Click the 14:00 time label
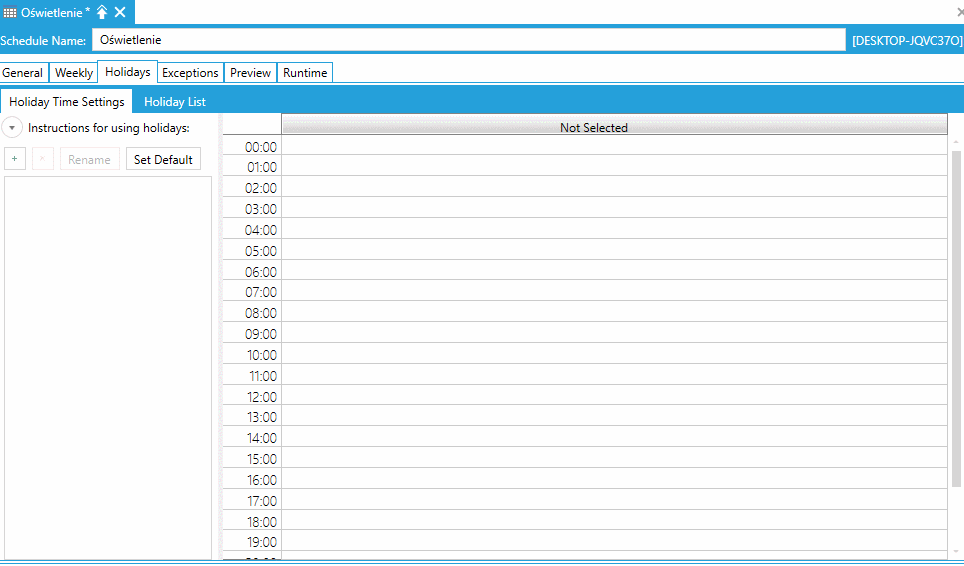 pos(261,438)
